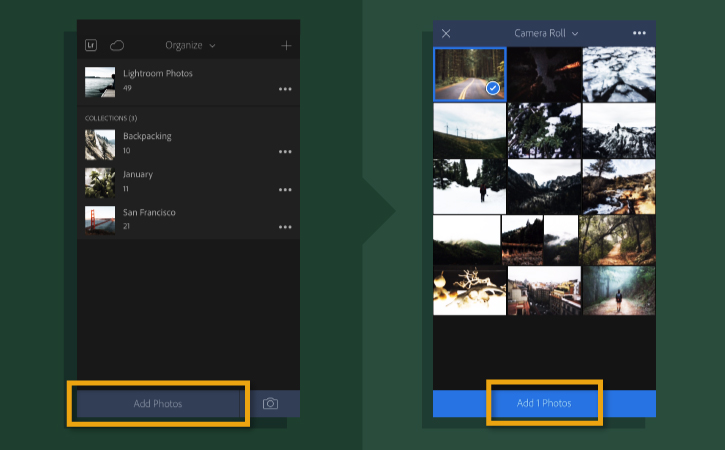Select the misty dark hill photo
Viewport: 725px width, 450px height.
467,240
